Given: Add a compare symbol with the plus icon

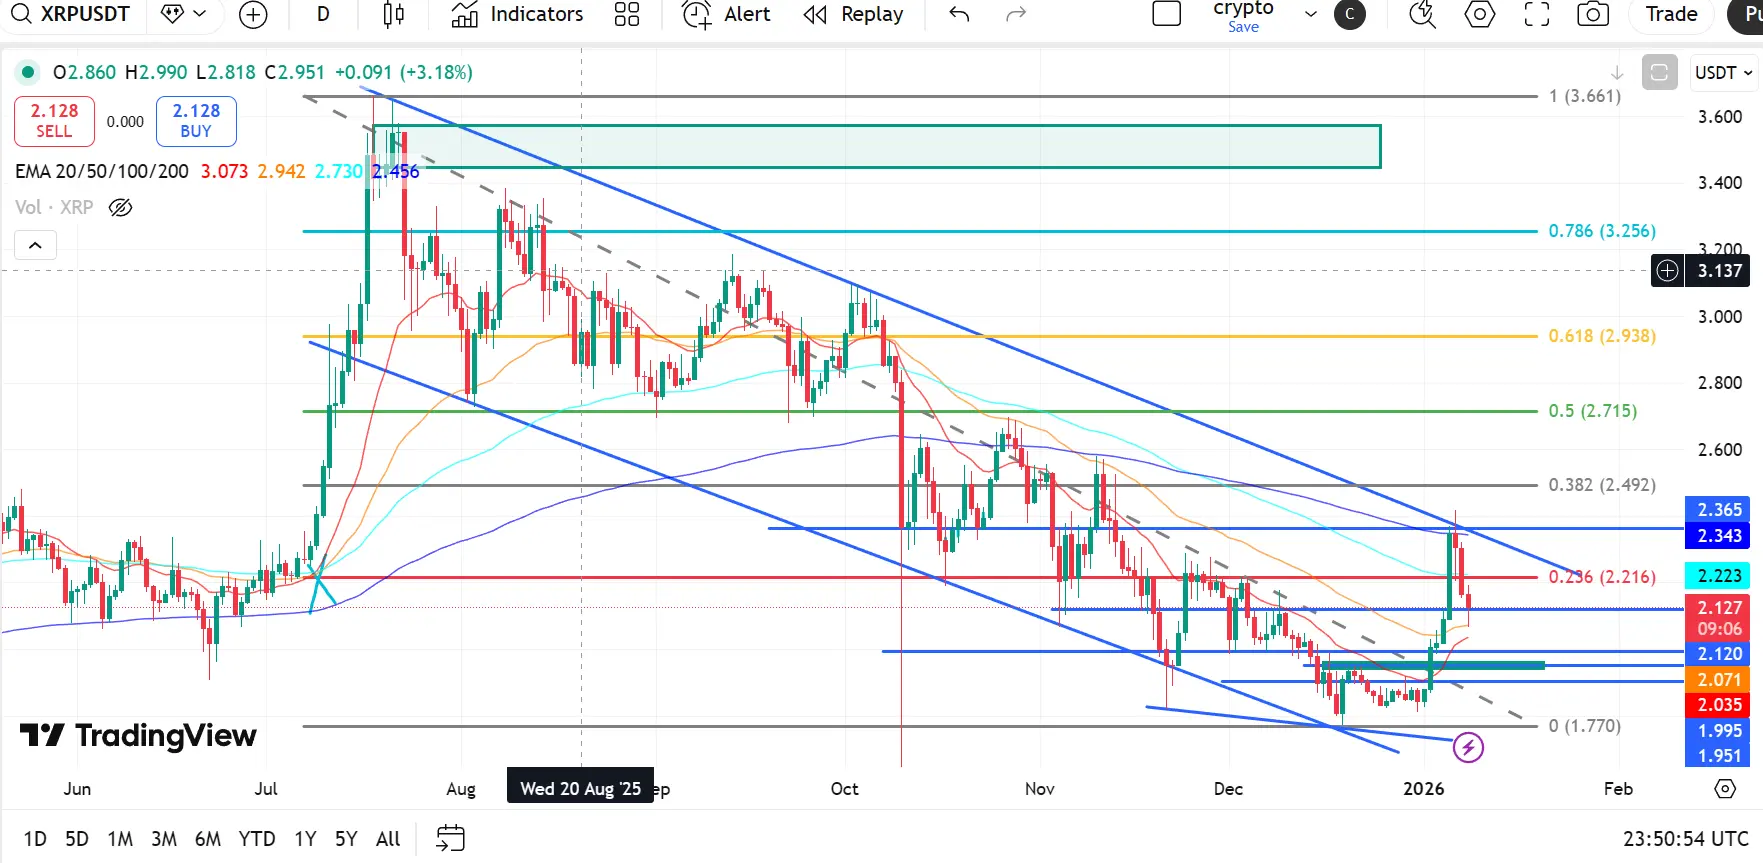Looking at the screenshot, I should pyautogui.click(x=254, y=14).
